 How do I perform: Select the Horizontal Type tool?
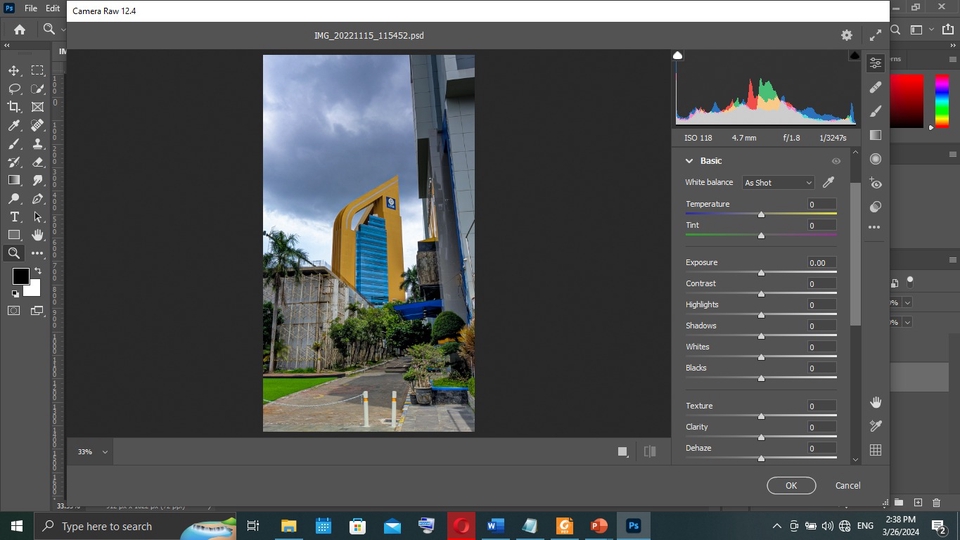(x=13, y=217)
